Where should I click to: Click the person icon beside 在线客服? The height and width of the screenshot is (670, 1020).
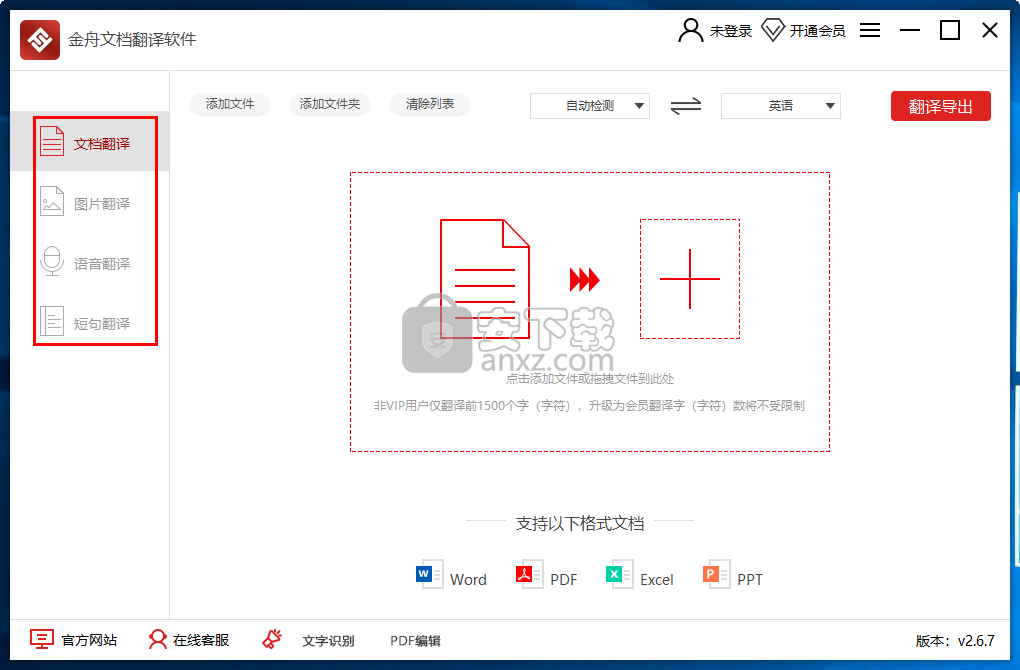157,639
